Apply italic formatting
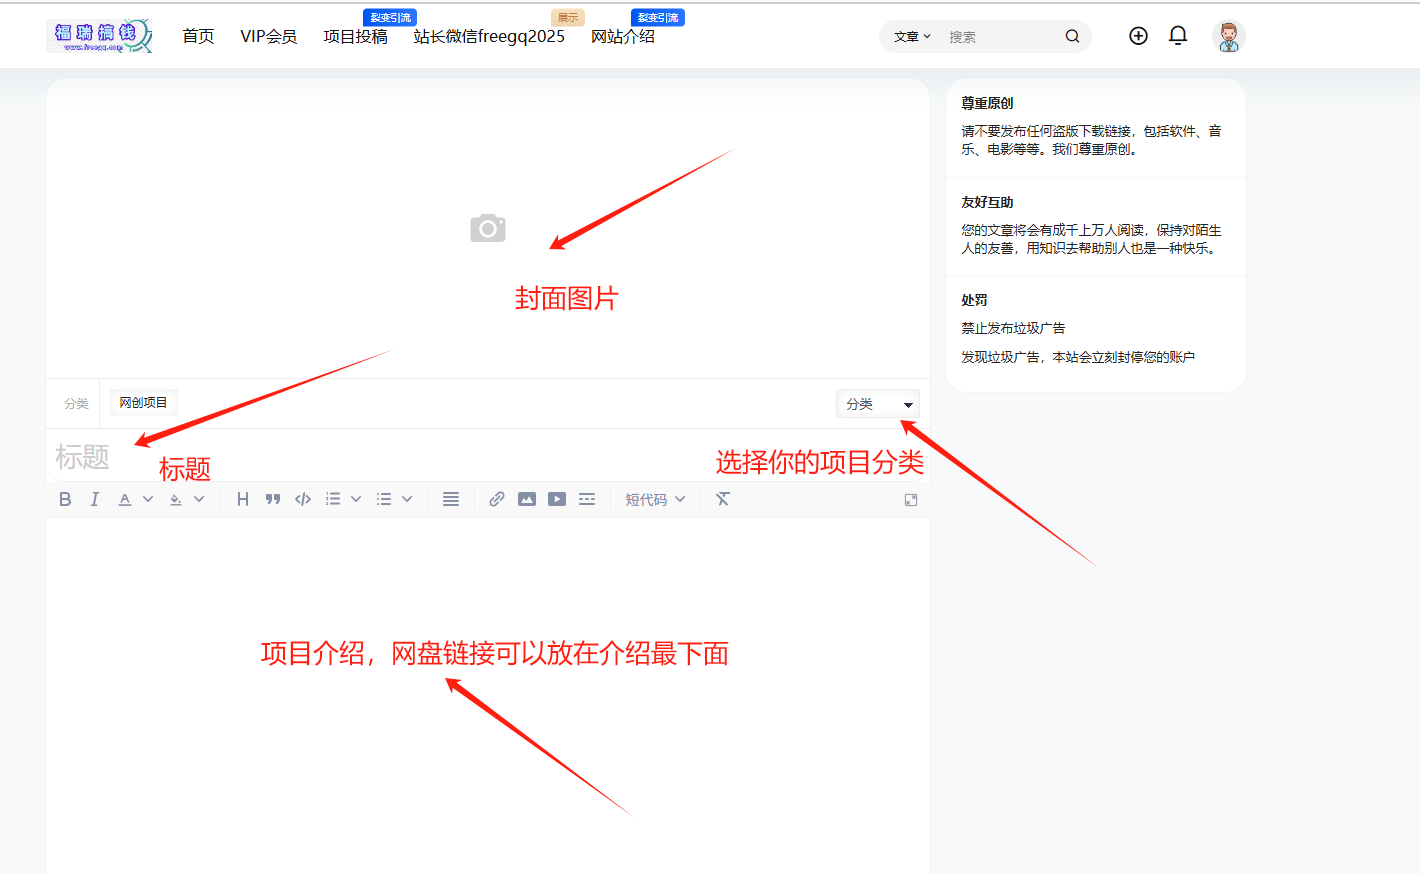The image size is (1420, 874). click(x=94, y=499)
